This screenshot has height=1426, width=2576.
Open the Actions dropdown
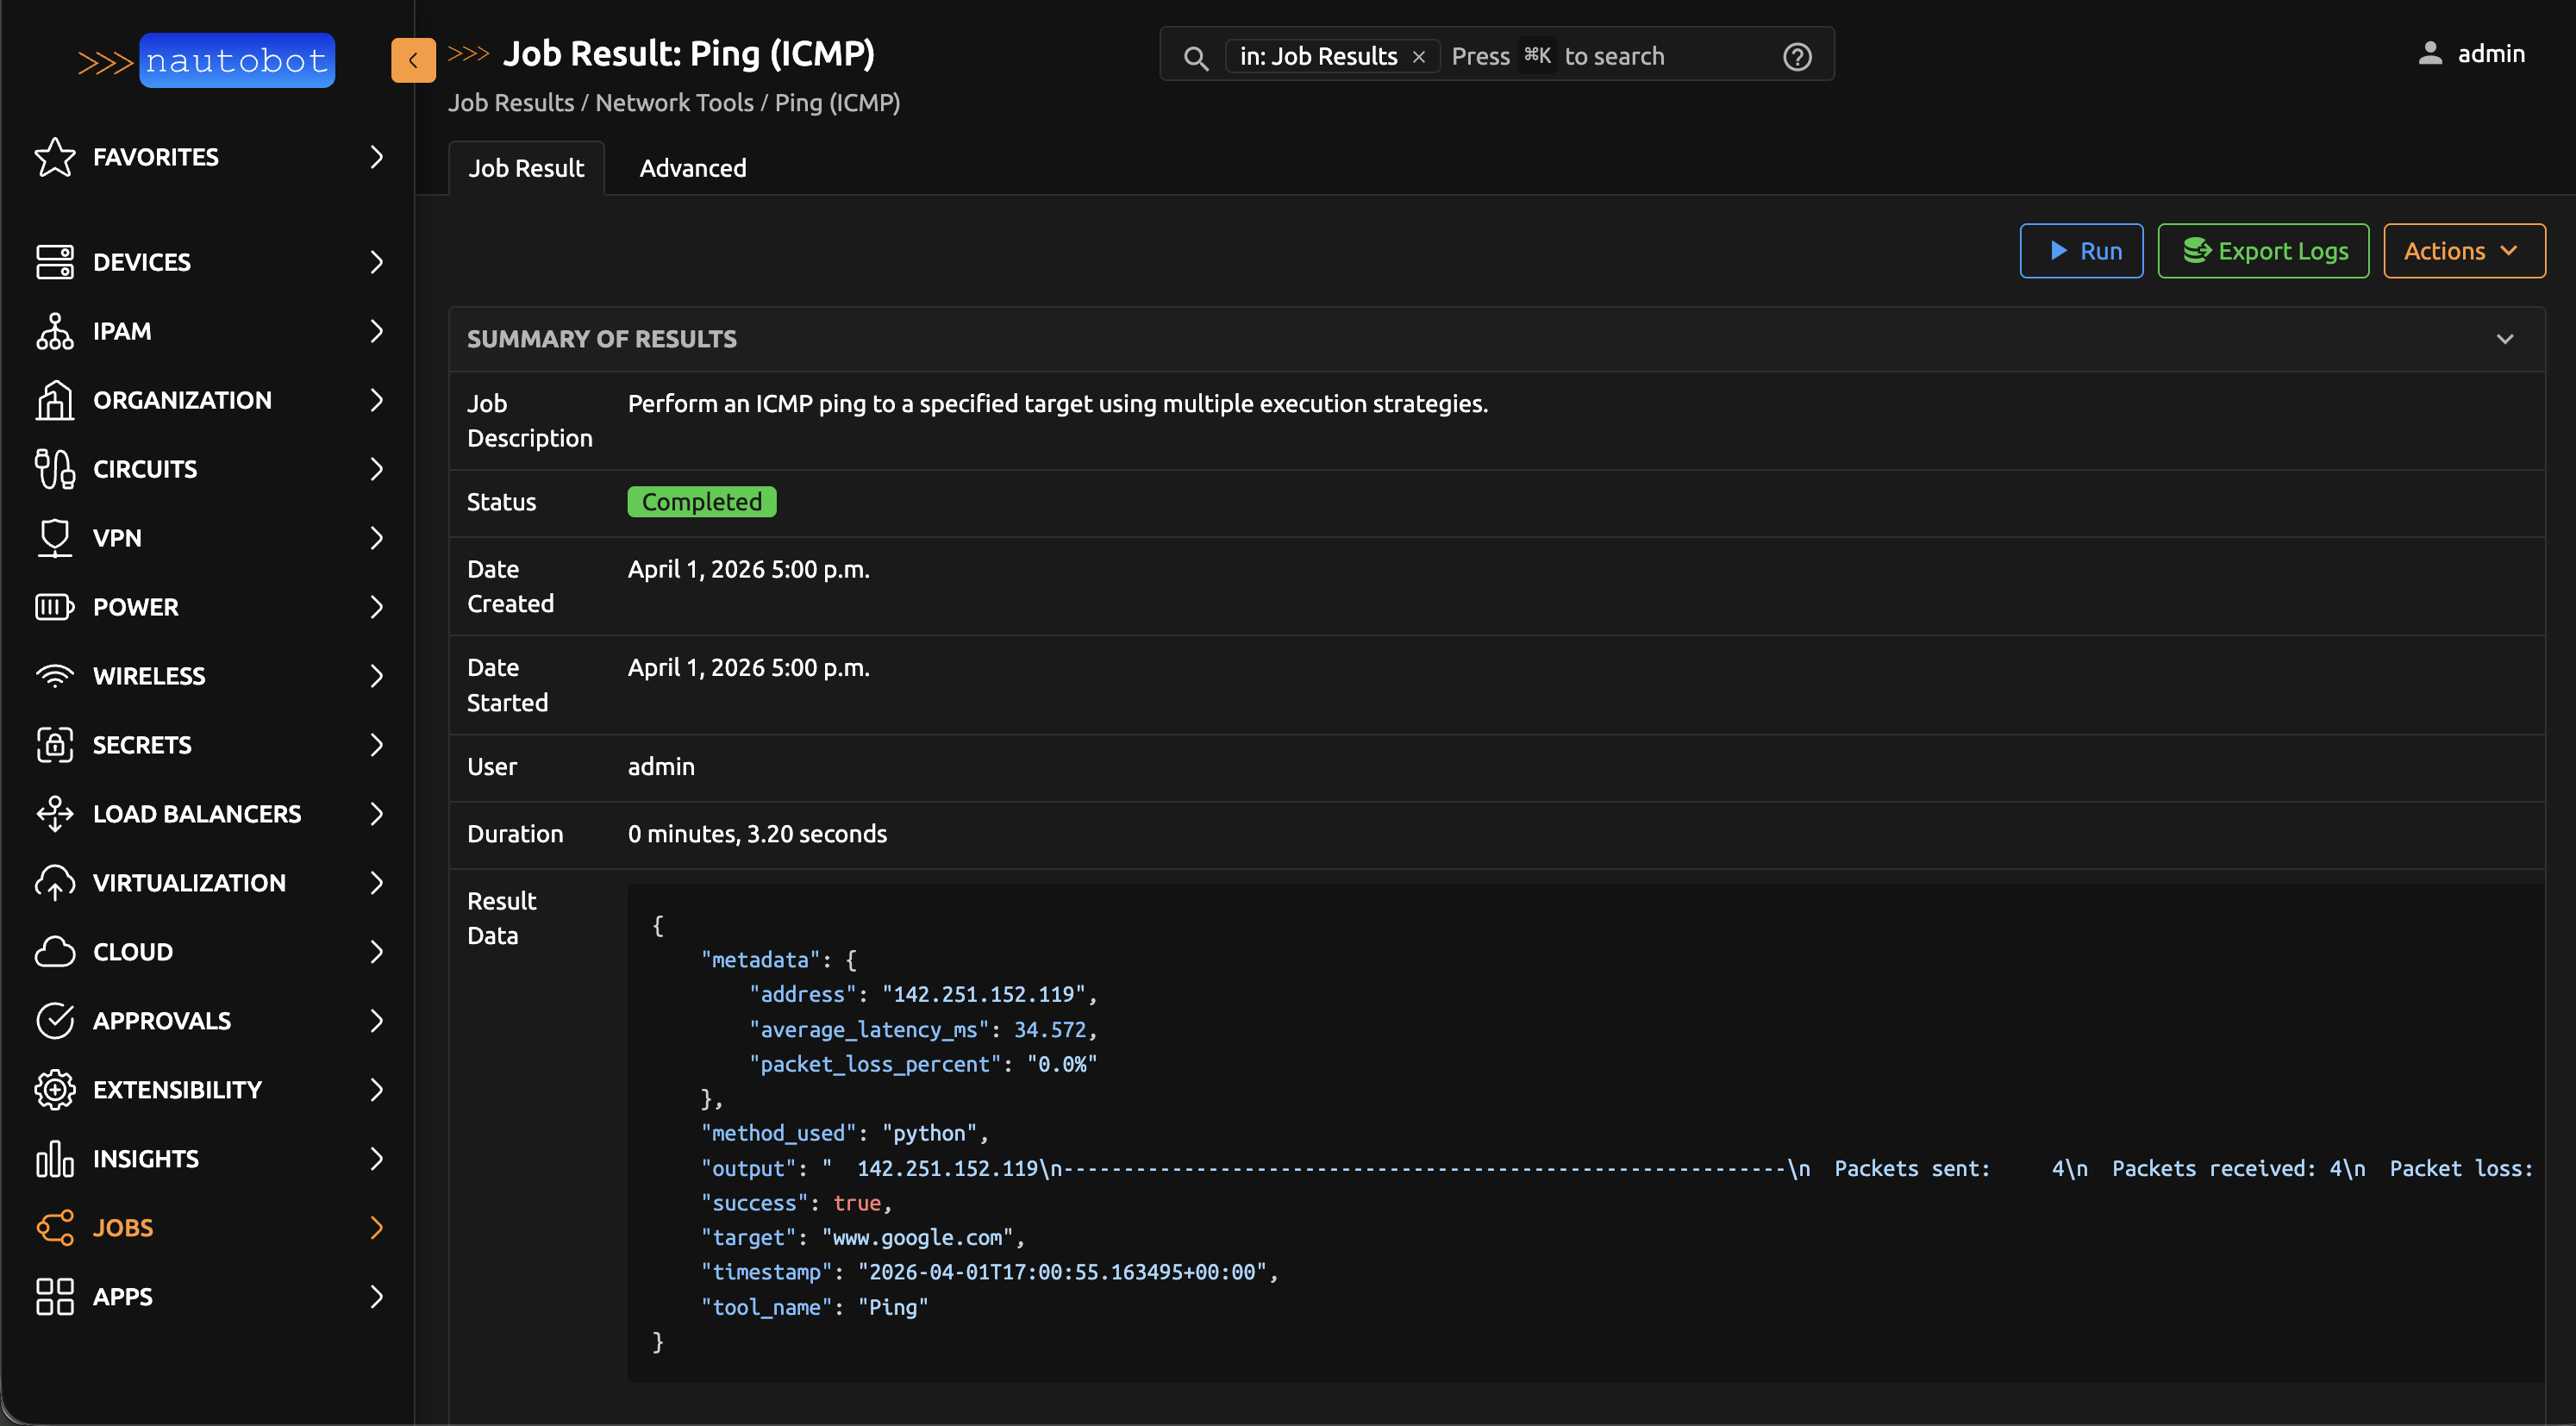coord(2463,251)
